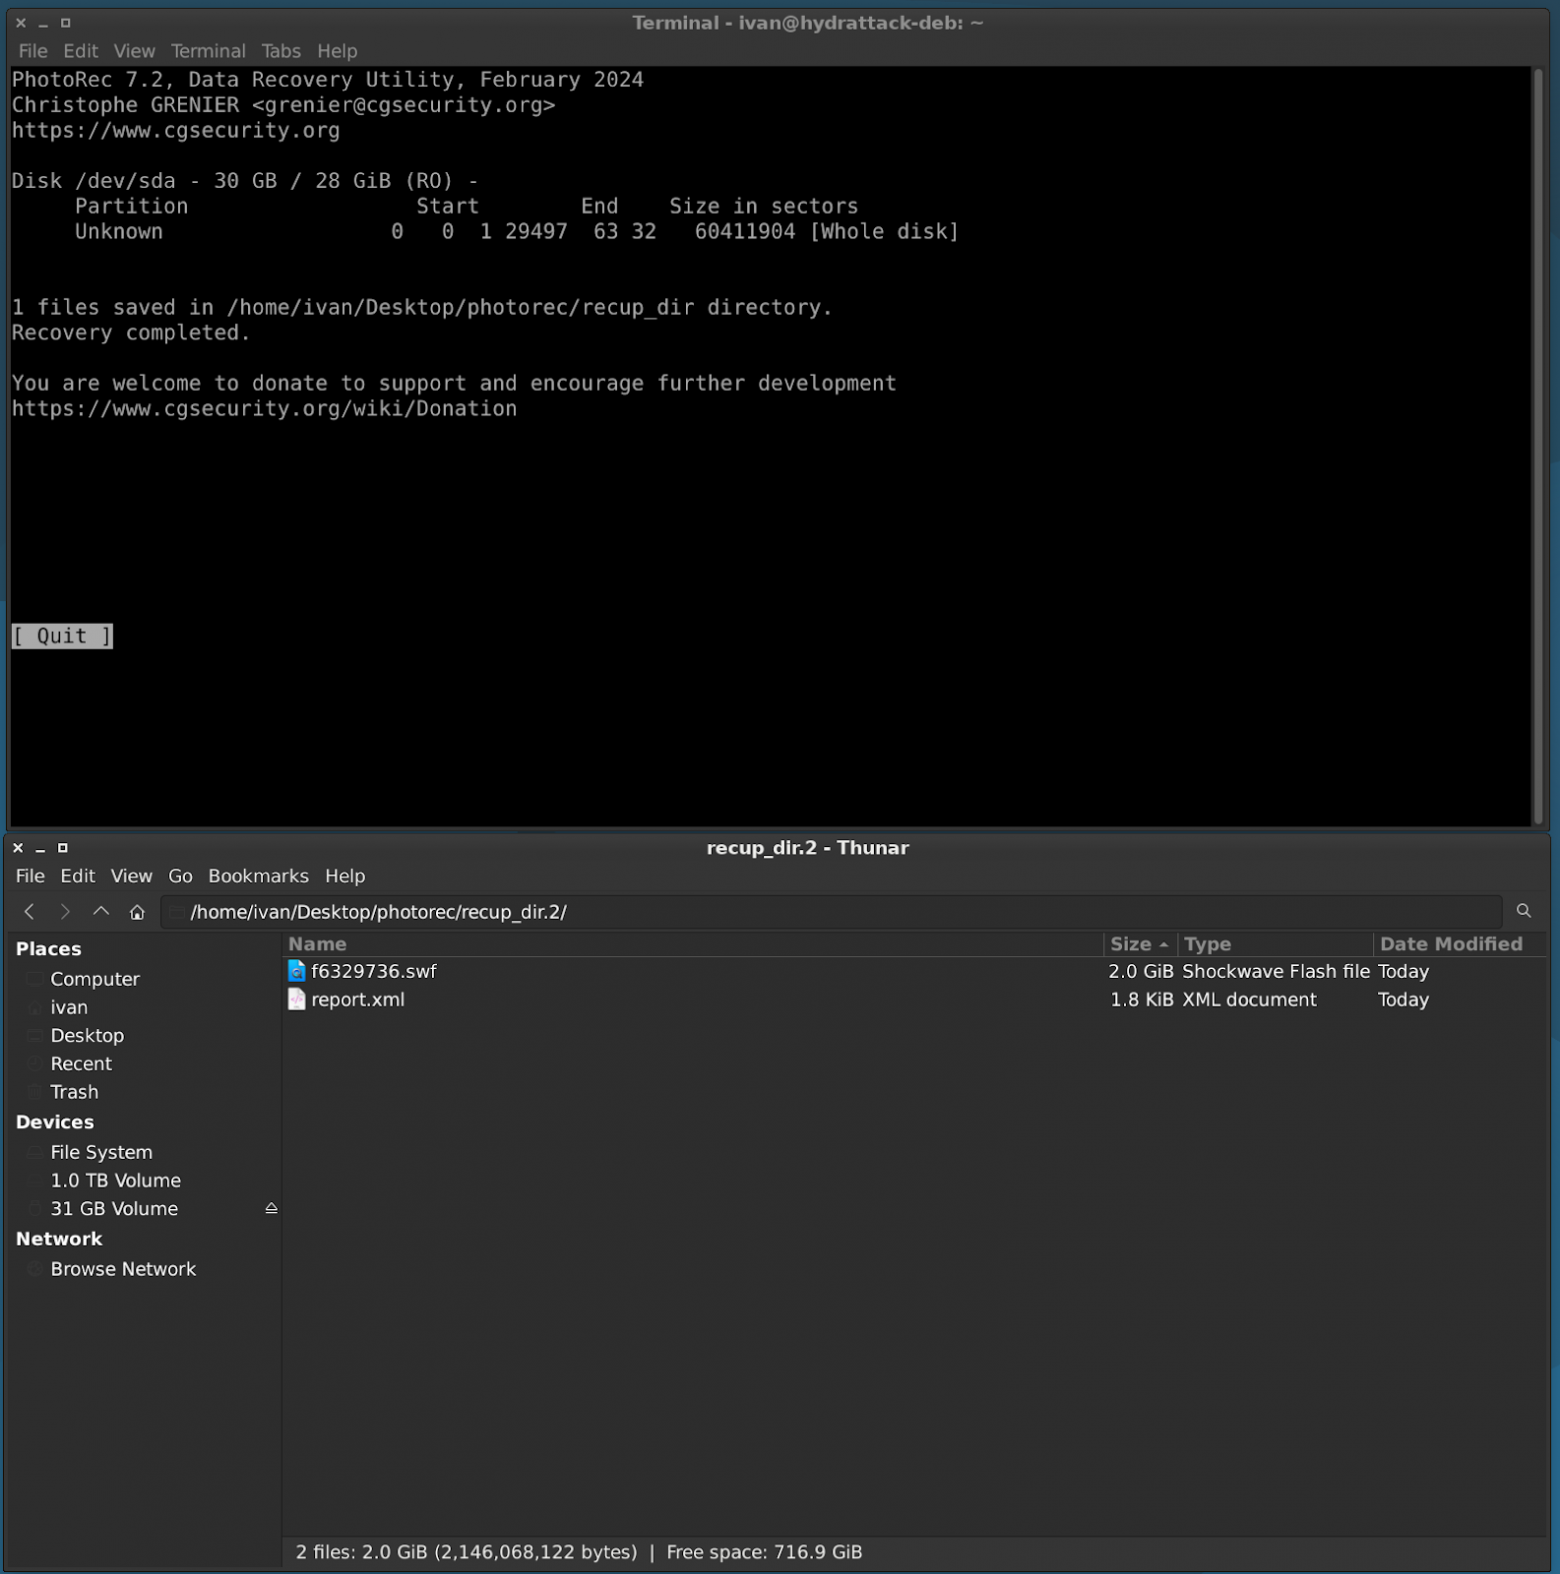Select the report.xml file icon
Viewport: 1560px width, 1574px height.
(x=296, y=999)
